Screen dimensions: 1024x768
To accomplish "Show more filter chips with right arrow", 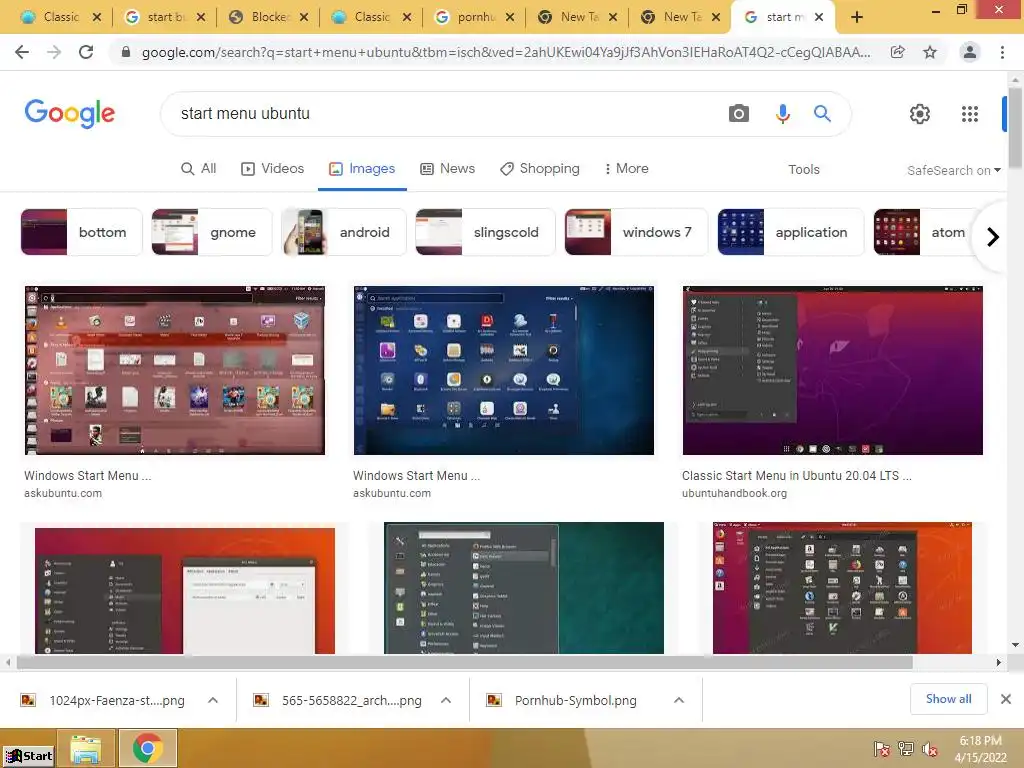I will 993,236.
